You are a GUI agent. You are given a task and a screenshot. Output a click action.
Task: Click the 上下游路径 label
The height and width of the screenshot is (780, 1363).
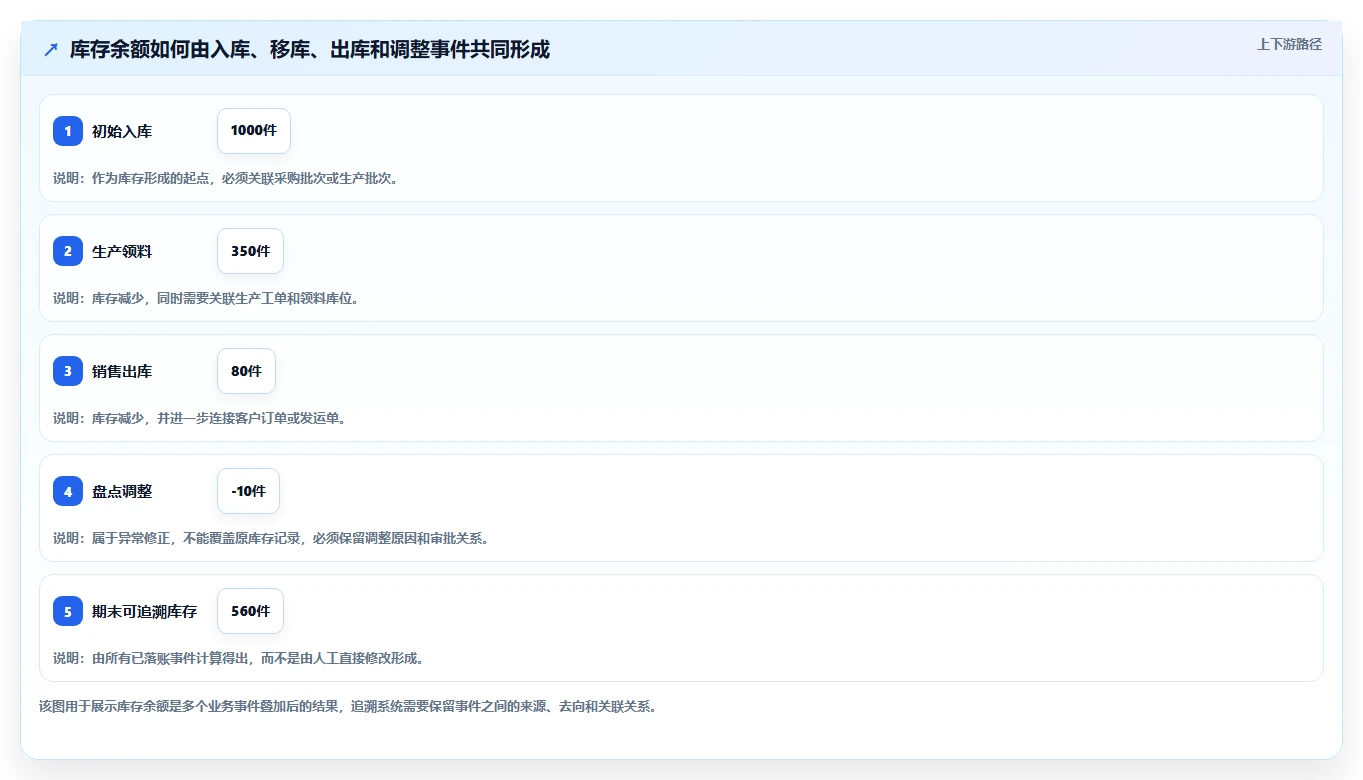click(1289, 44)
